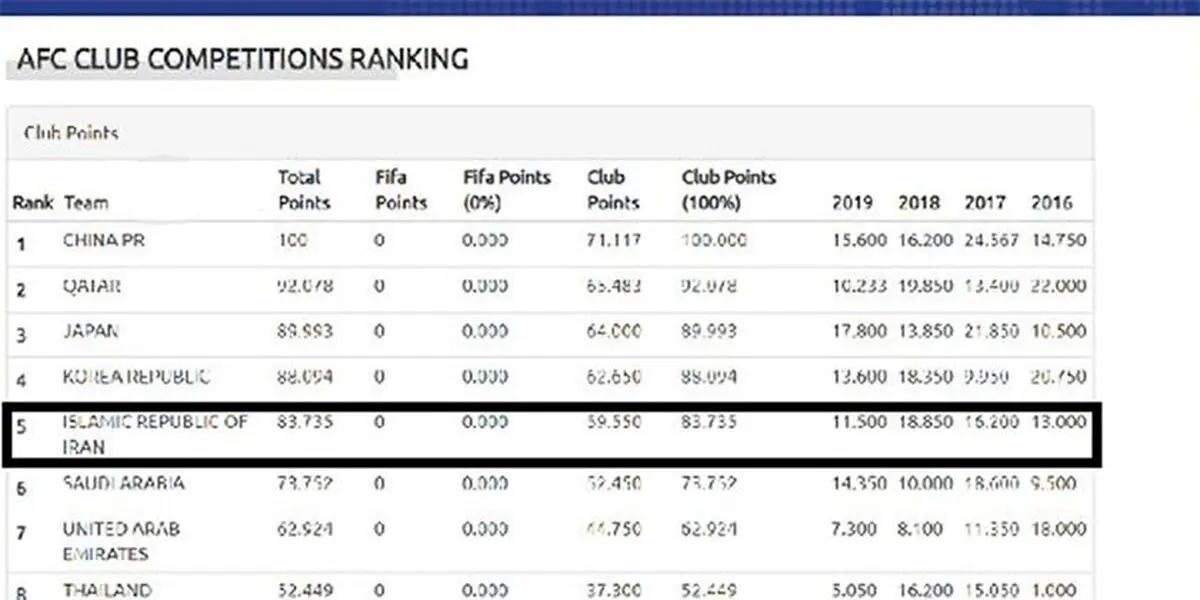Image resolution: width=1200 pixels, height=600 pixels.
Task: Open the SAUDI ARABIA team entry
Action: tap(124, 484)
